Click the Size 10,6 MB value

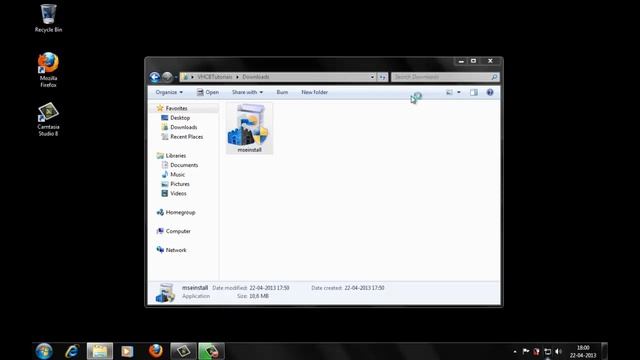click(259, 296)
